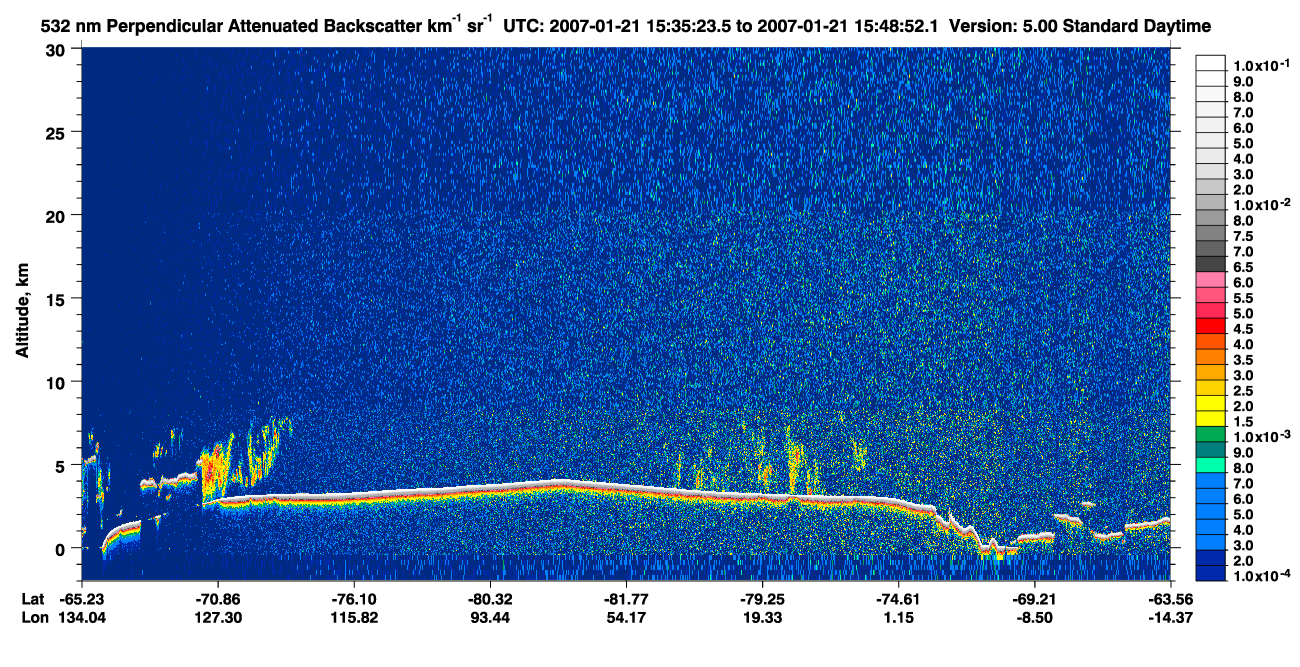Click latitude value '-80.32'
This screenshot has width=1300, height=667.
(490, 599)
